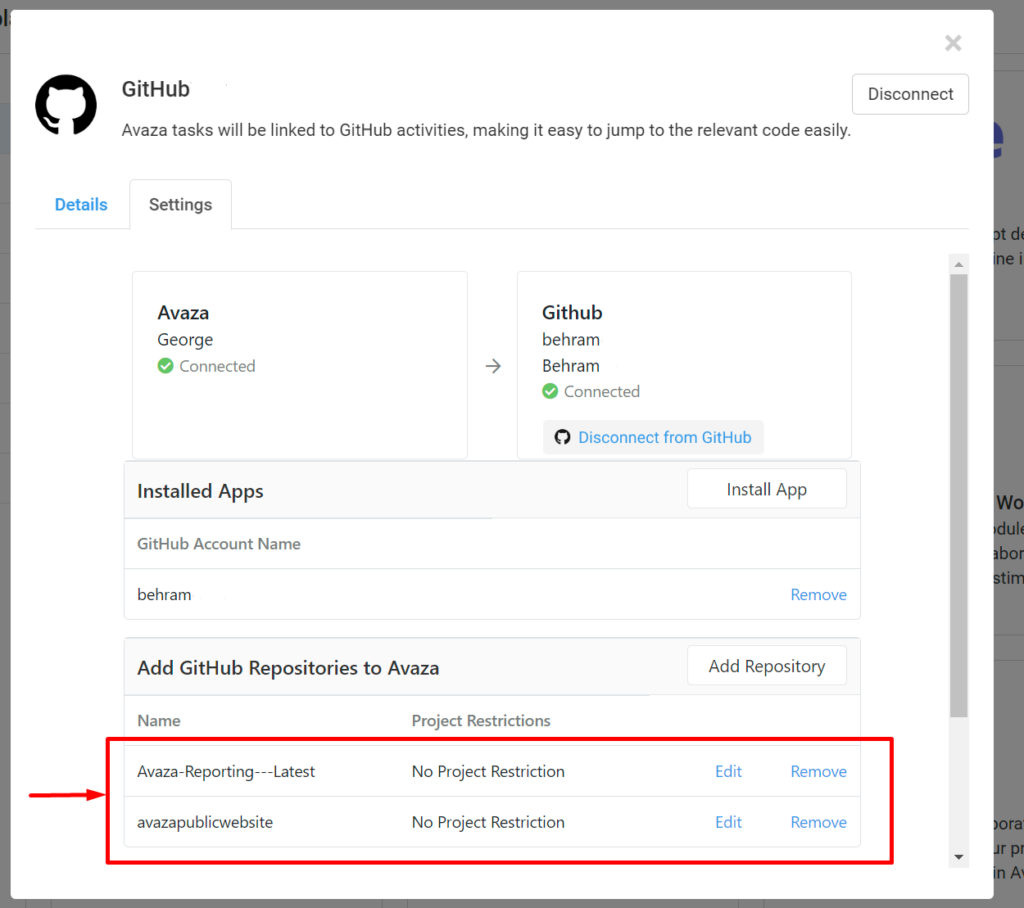Switch to the Details tab

click(81, 204)
